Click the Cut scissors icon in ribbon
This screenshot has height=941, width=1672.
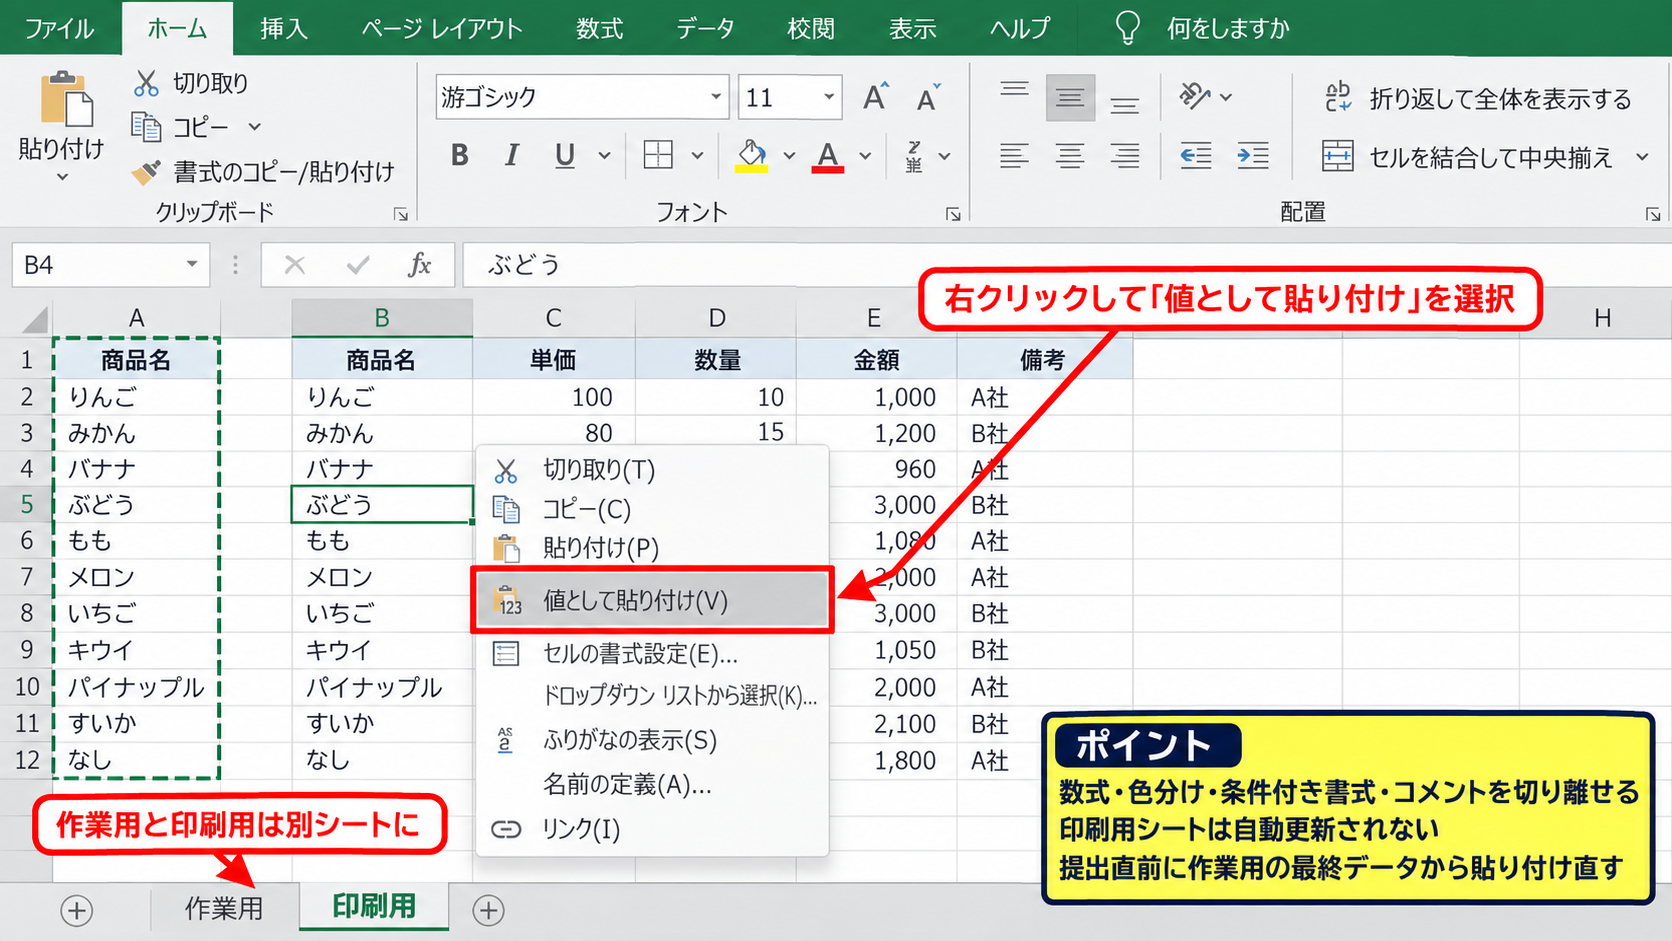pyautogui.click(x=146, y=83)
